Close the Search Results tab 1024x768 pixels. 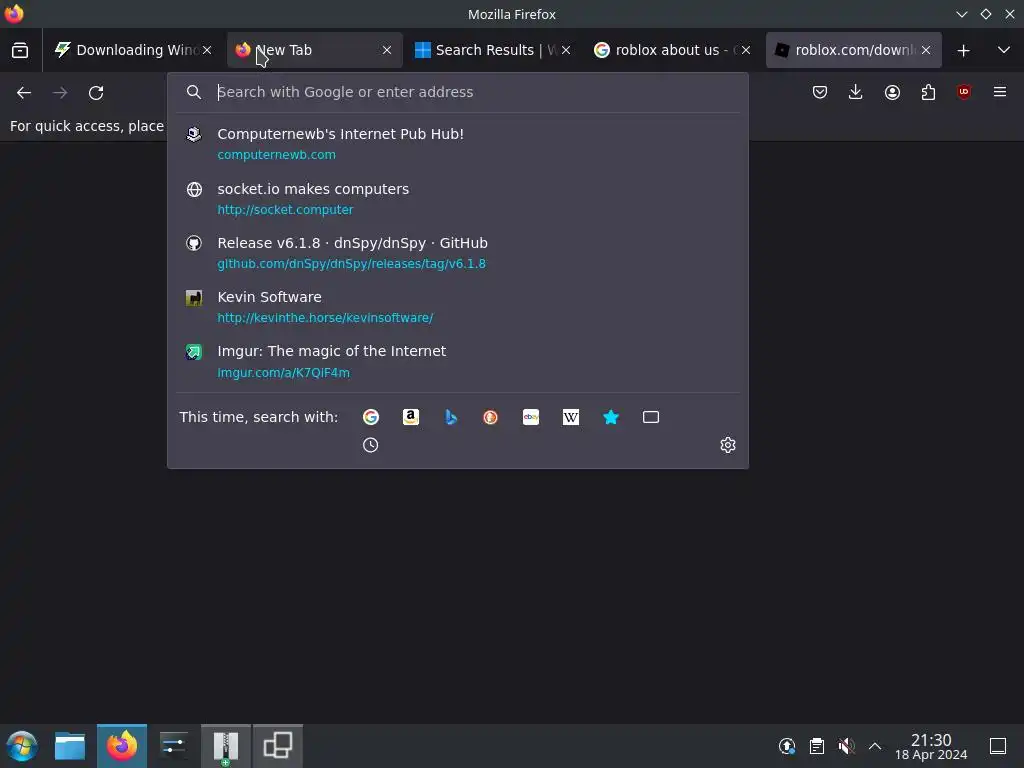[x=566, y=50]
